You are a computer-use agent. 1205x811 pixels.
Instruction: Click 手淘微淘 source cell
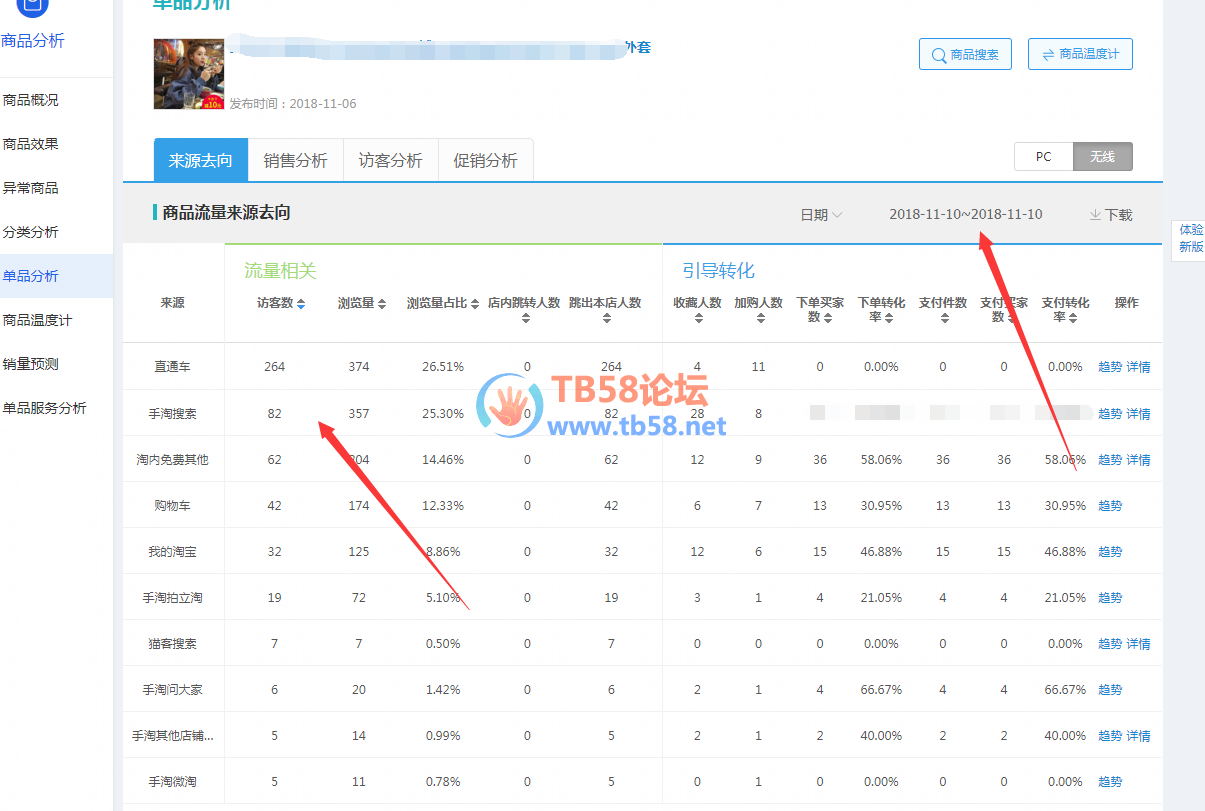(173, 782)
